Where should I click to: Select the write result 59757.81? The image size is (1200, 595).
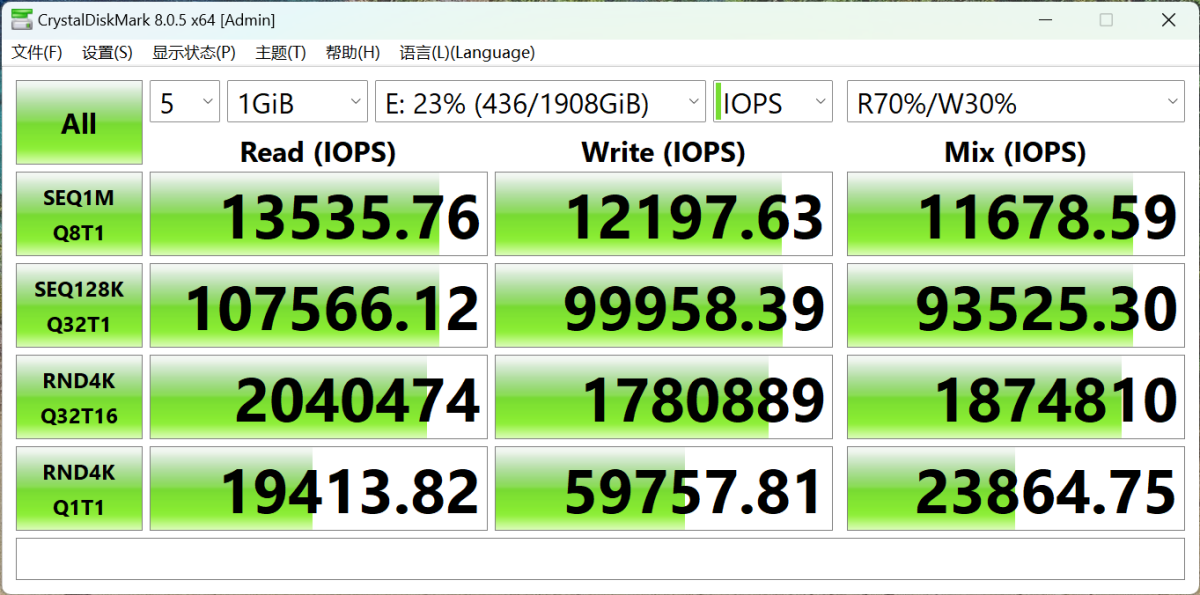coord(663,488)
